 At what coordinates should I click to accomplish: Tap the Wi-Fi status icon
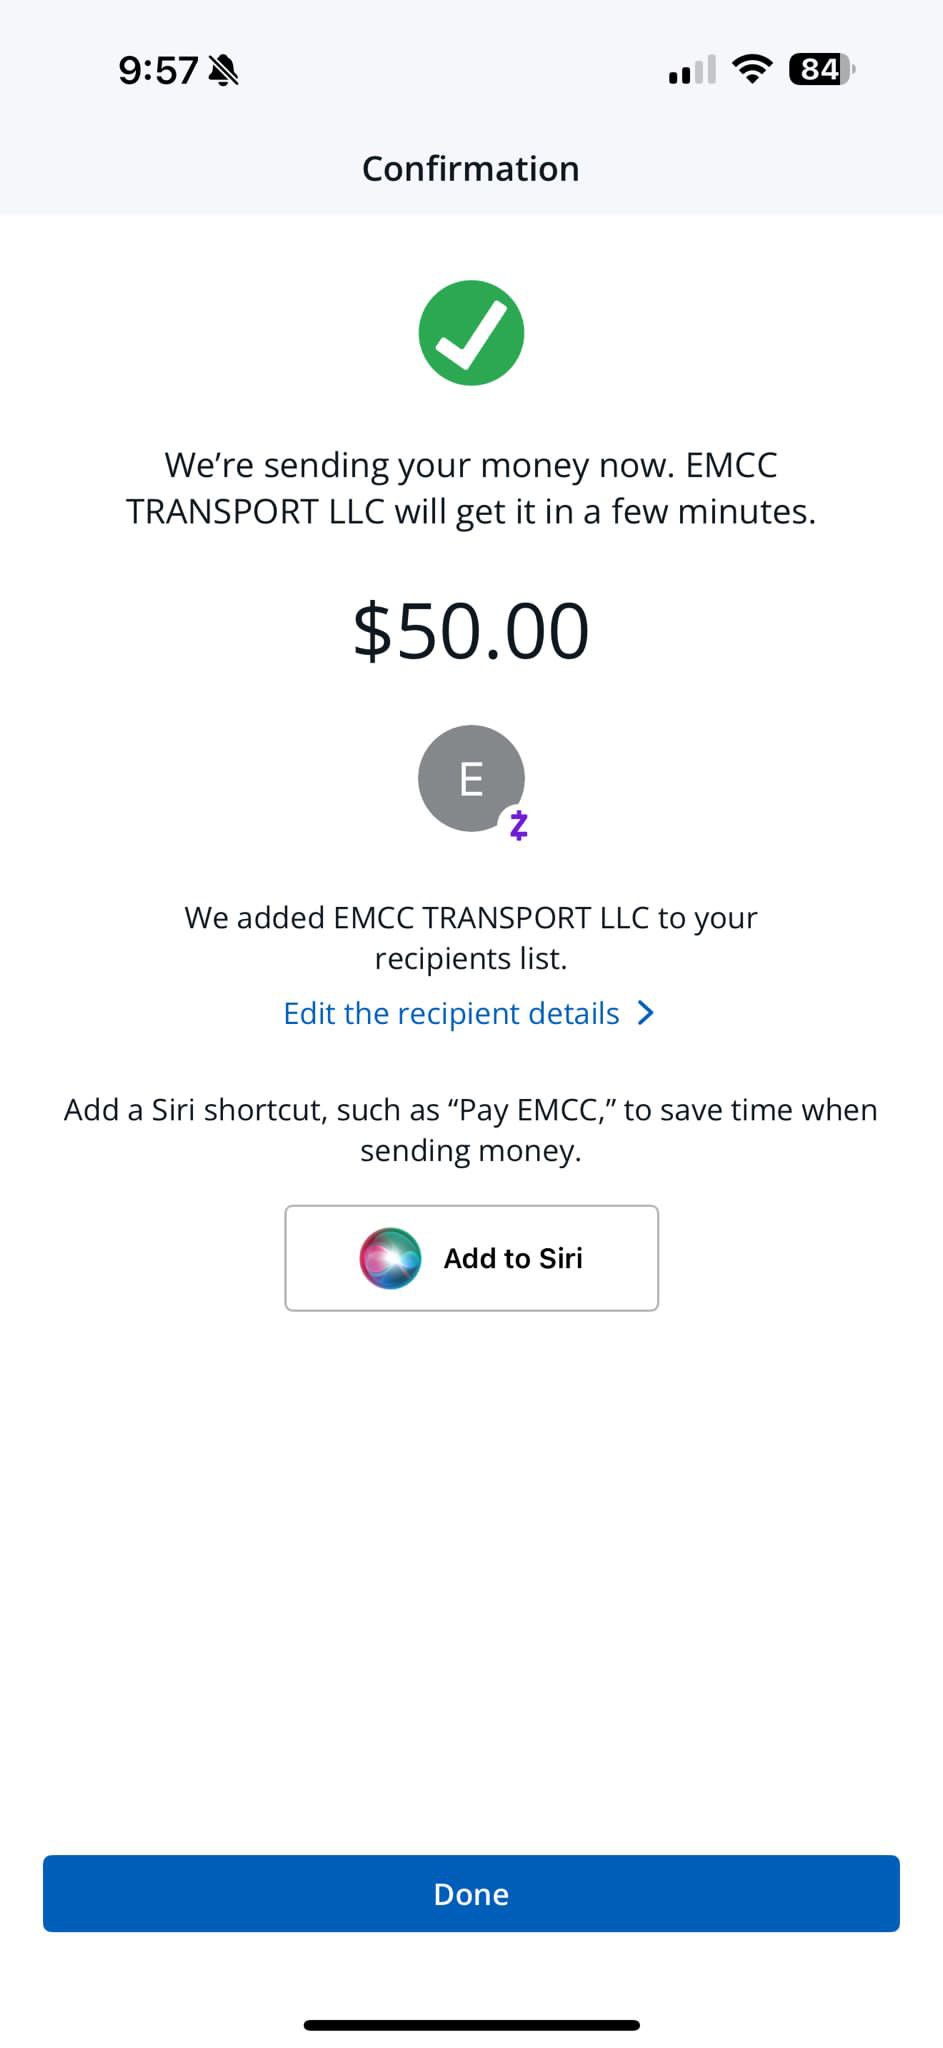pyautogui.click(x=751, y=69)
